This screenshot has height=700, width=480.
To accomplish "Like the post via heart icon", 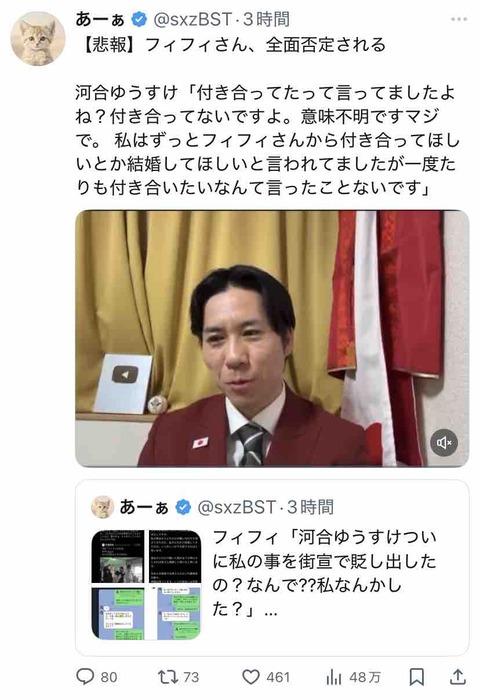I will tap(251, 677).
